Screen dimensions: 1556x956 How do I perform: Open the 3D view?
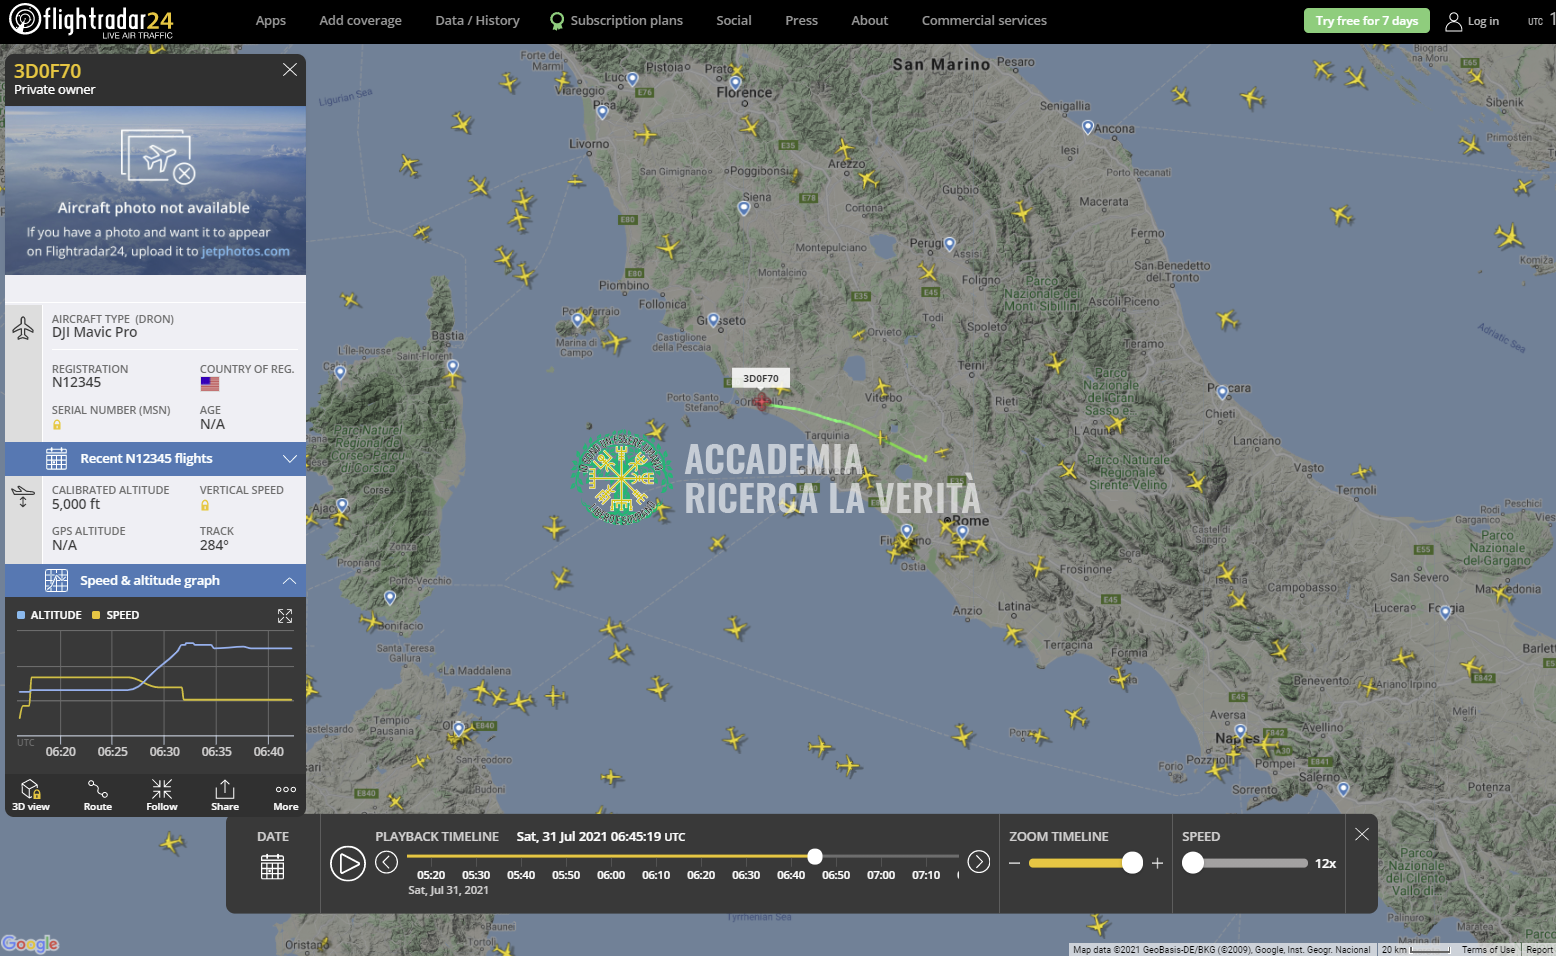(31, 795)
